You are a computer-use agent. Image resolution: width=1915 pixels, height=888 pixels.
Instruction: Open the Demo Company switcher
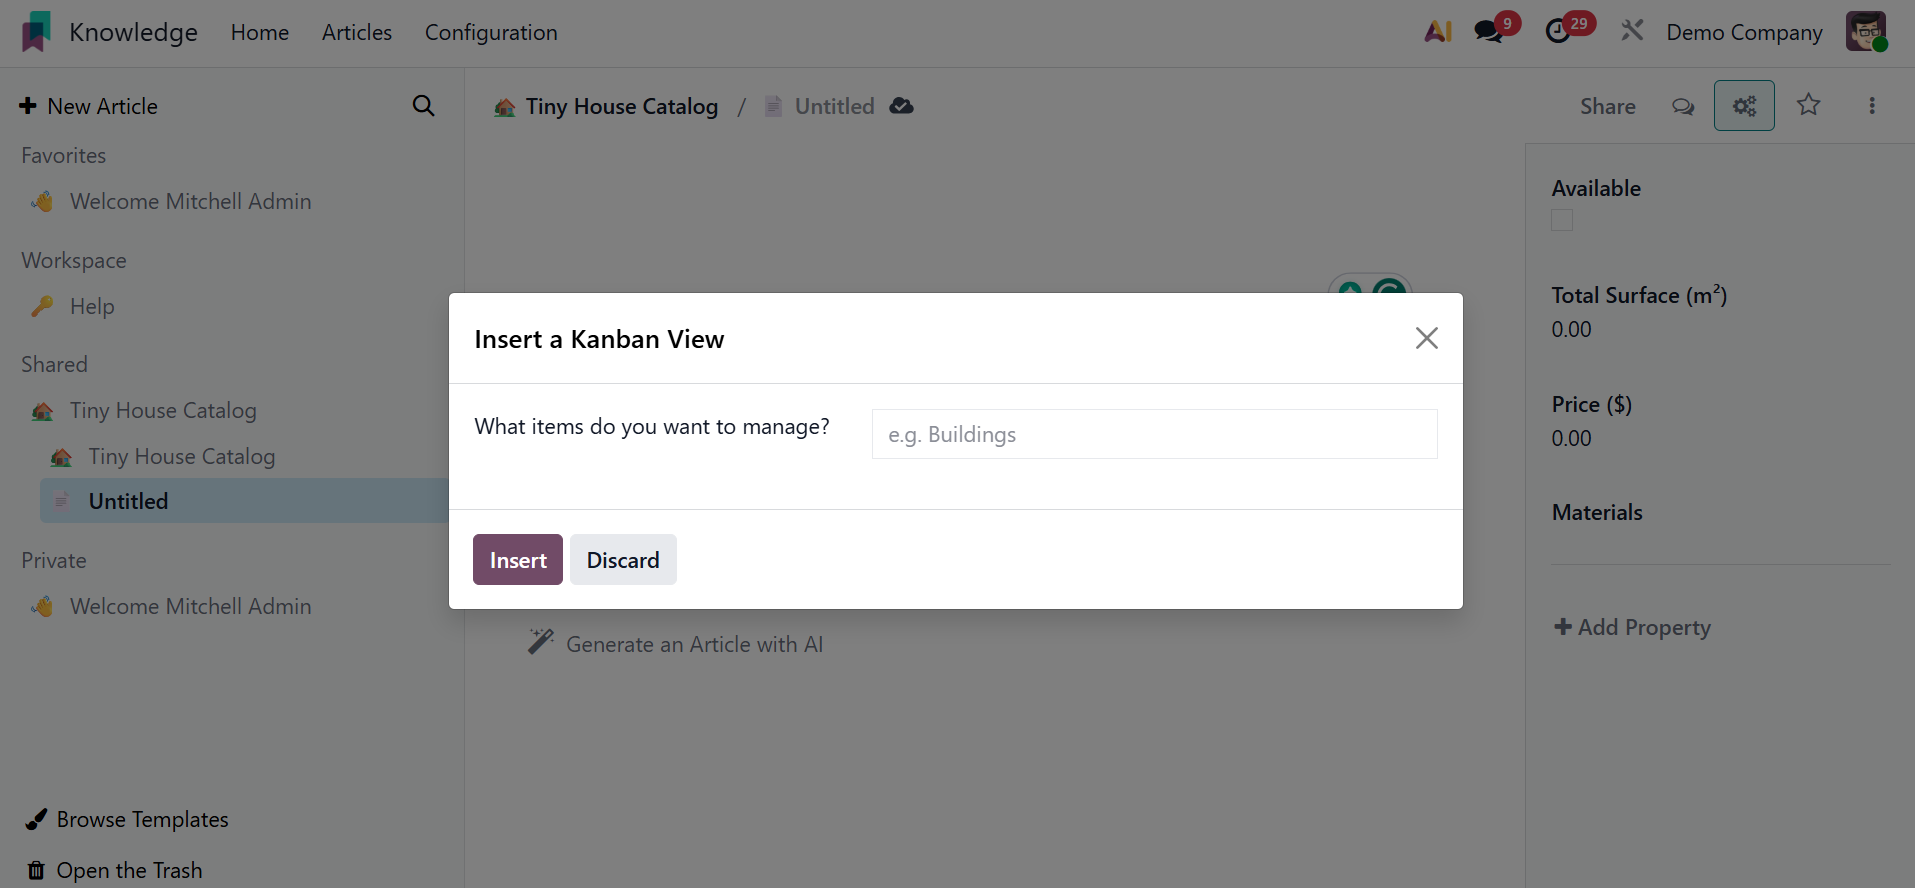[1744, 32]
